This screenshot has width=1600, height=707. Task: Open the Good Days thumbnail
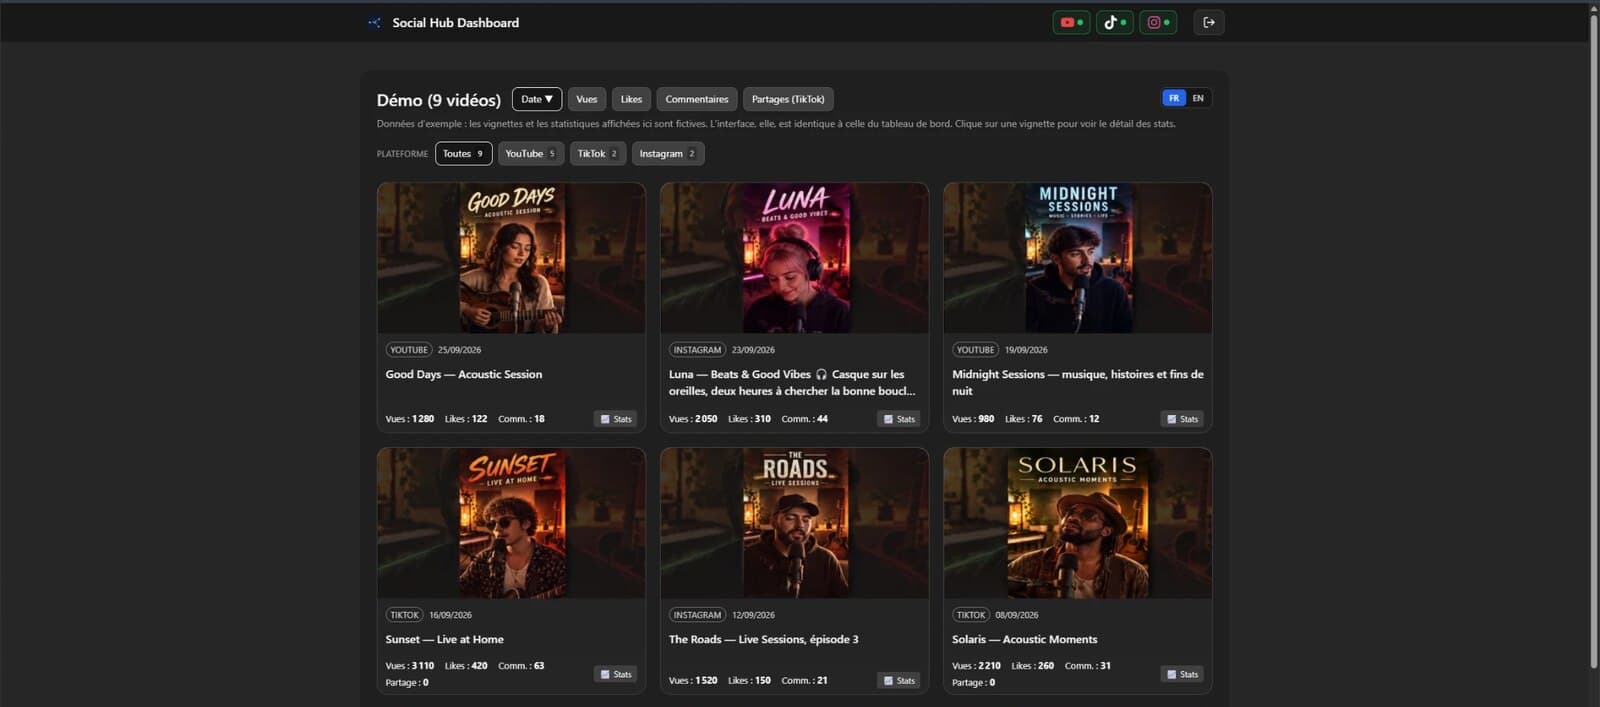[x=511, y=258]
